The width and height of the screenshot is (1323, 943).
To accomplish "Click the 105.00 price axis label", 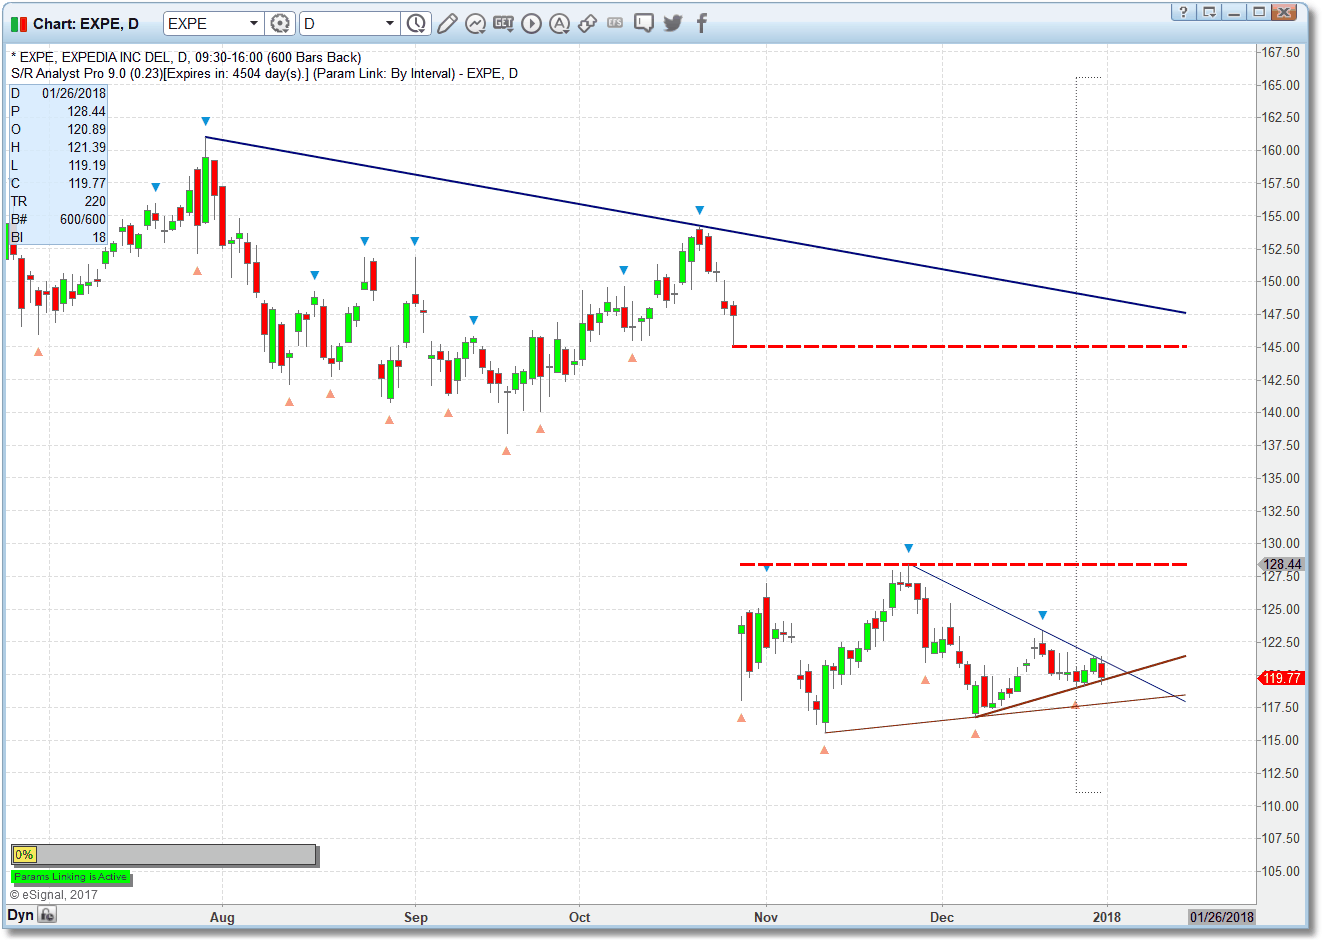I will (x=1281, y=871).
